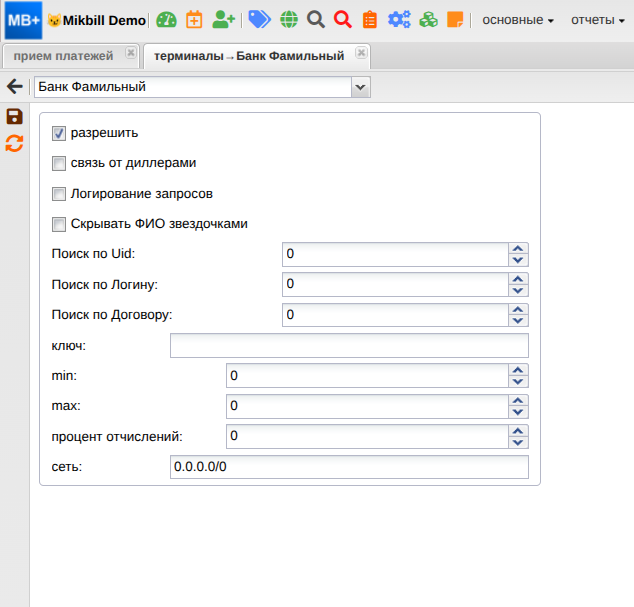Decrease the процент отчислений value

coord(518,442)
